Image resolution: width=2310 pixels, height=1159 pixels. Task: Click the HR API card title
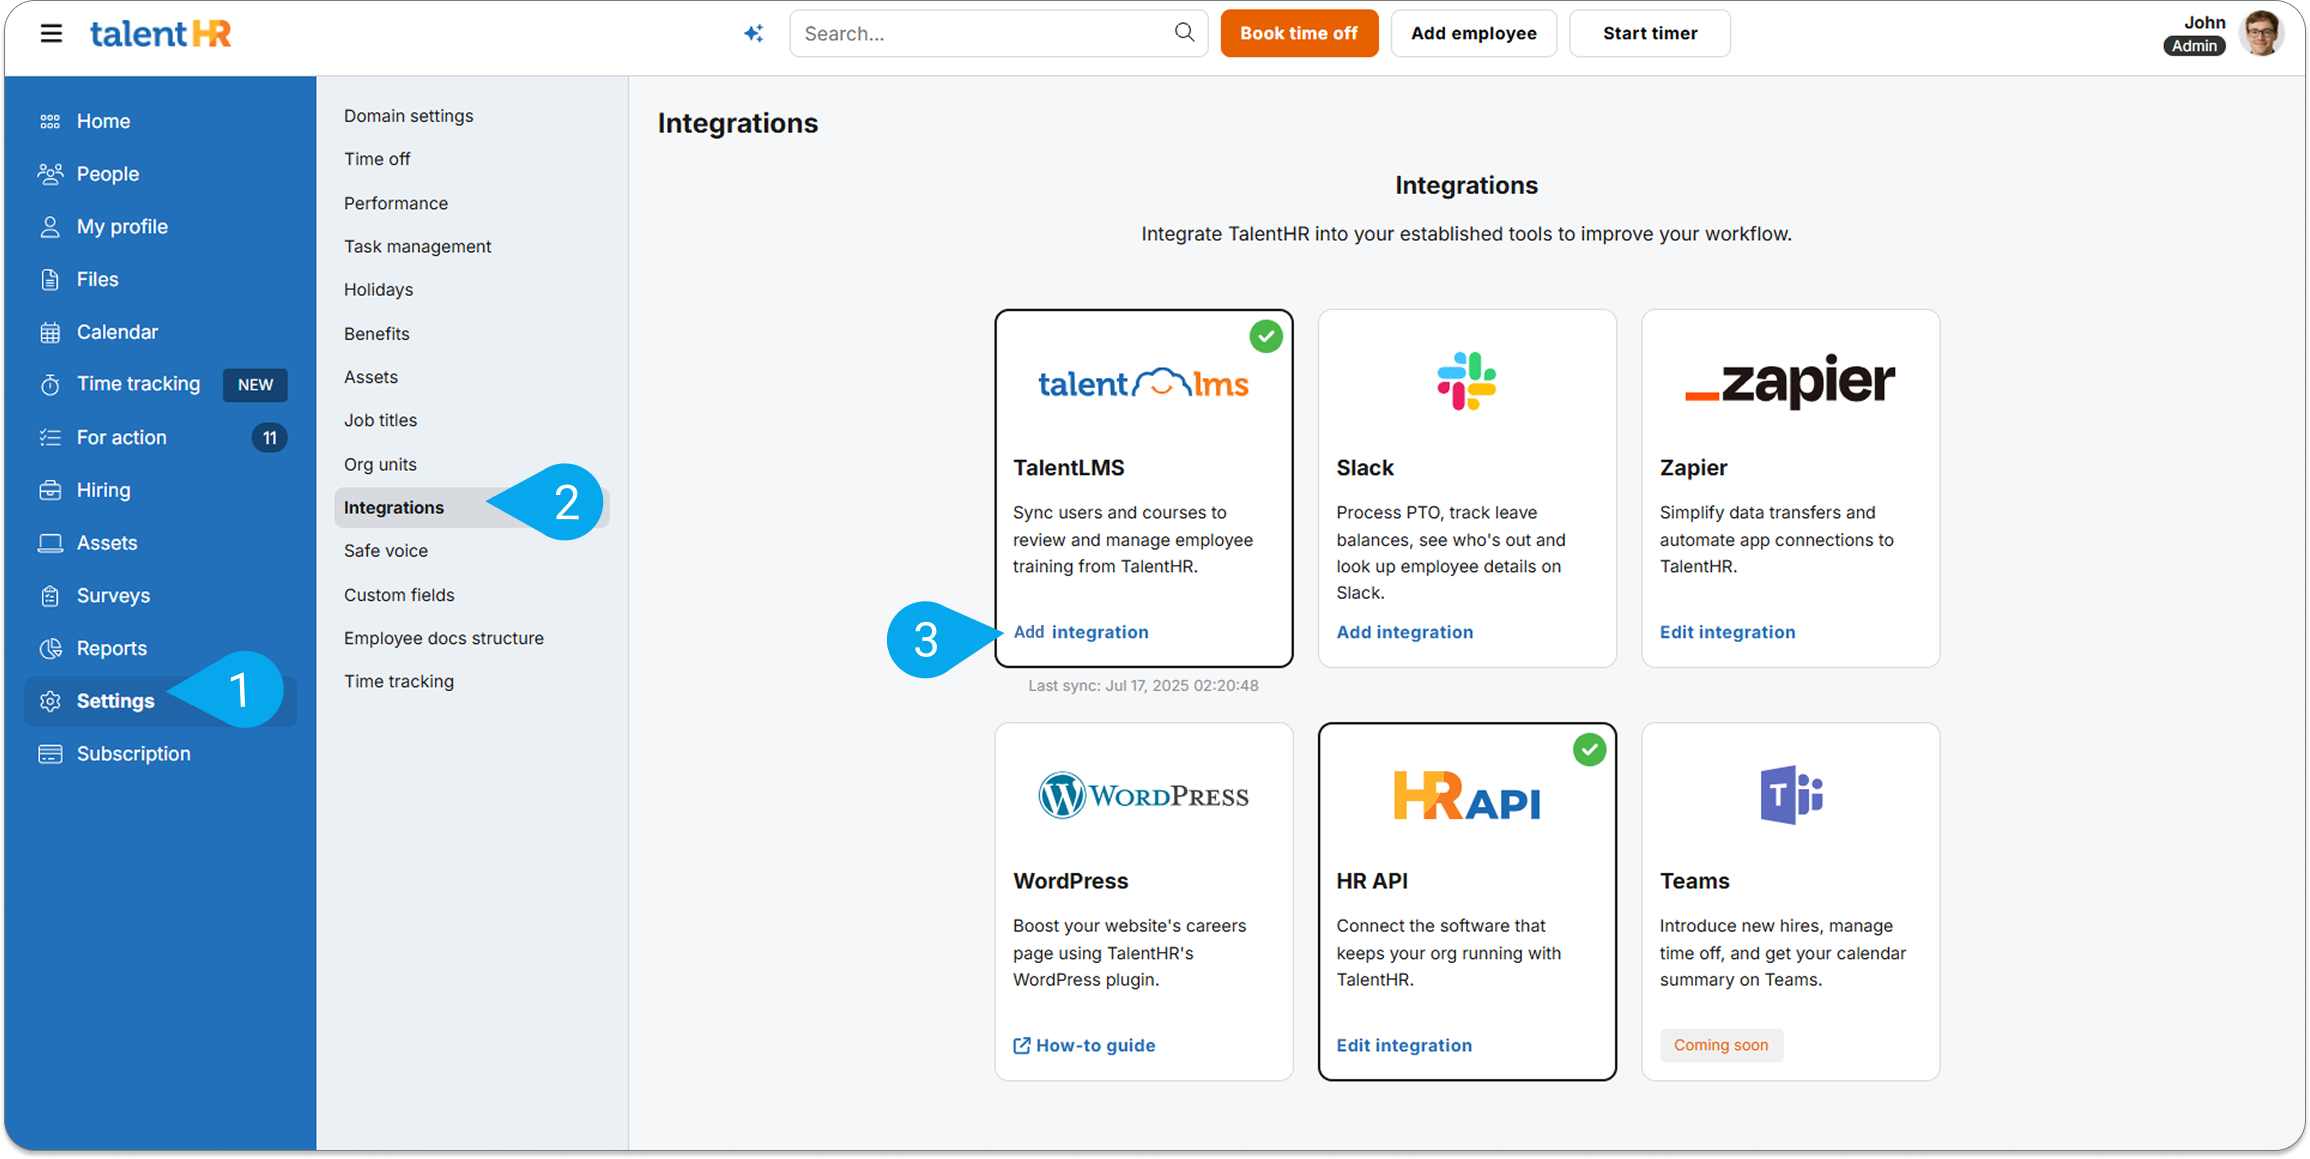click(x=1372, y=881)
